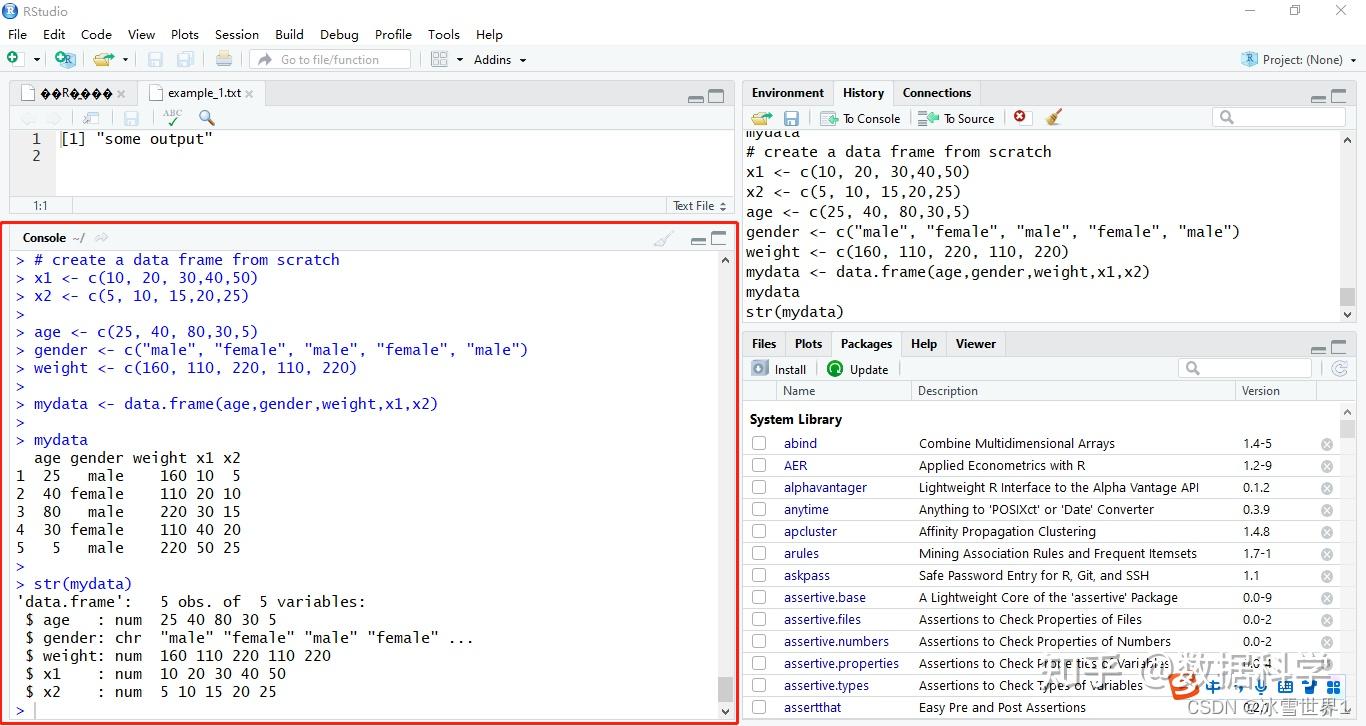Click the Go to file/function field
This screenshot has width=1366, height=726.
[330, 60]
